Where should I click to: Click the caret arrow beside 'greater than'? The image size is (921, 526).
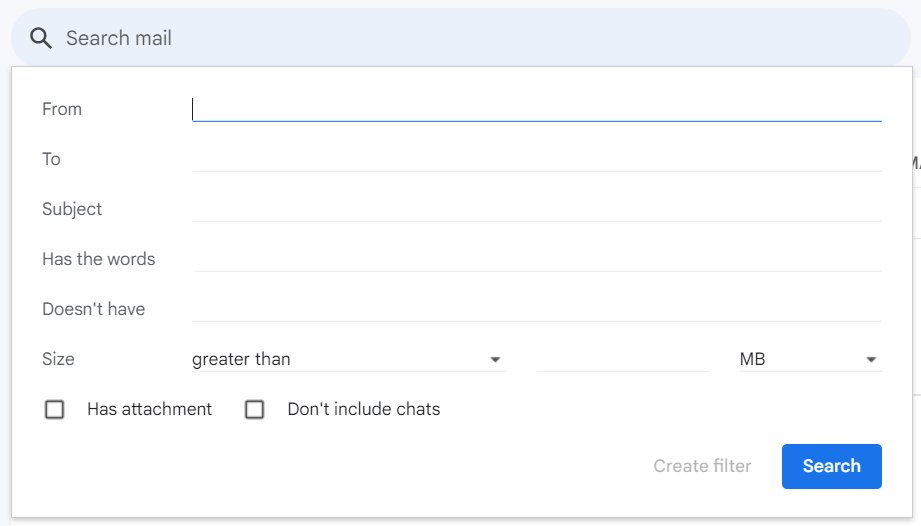point(495,360)
